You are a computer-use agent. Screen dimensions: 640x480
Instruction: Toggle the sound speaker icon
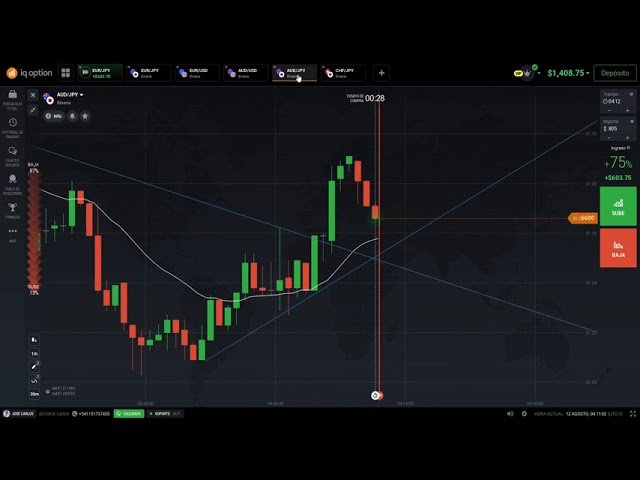point(510,413)
